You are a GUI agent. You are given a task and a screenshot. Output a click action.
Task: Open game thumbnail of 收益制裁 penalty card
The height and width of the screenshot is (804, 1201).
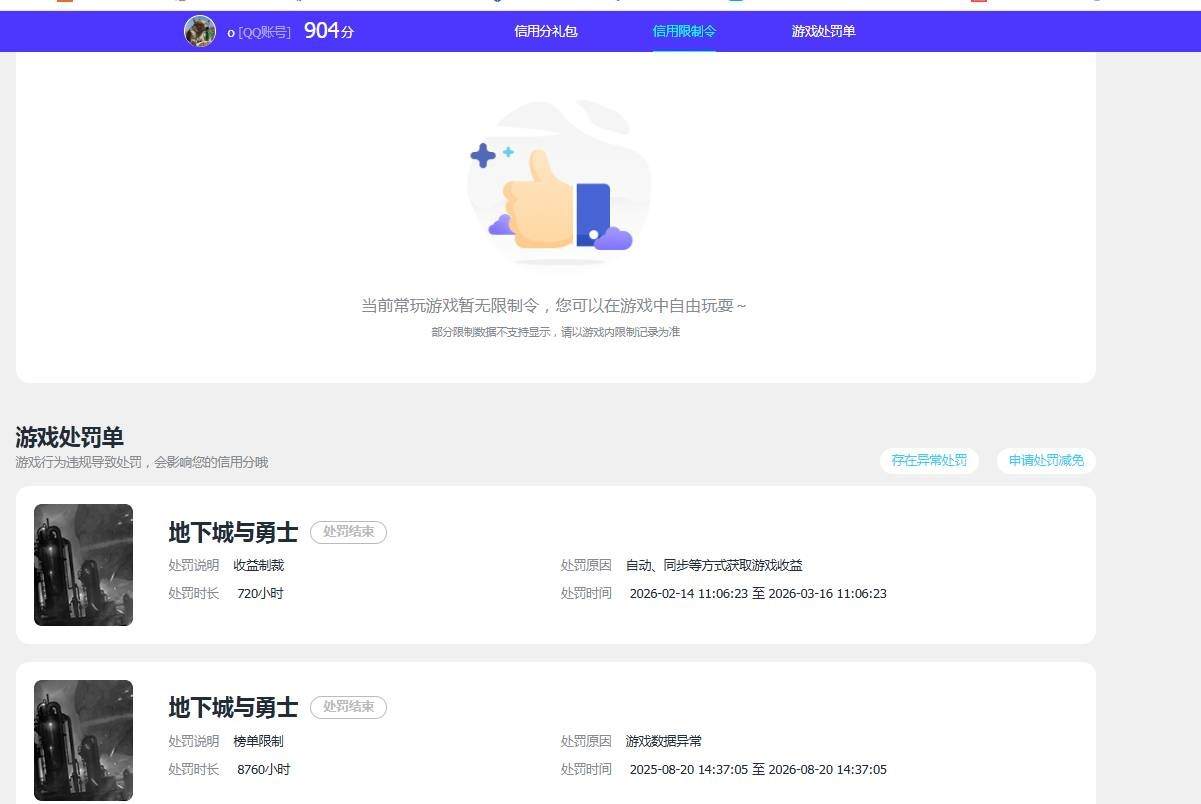[83, 565]
